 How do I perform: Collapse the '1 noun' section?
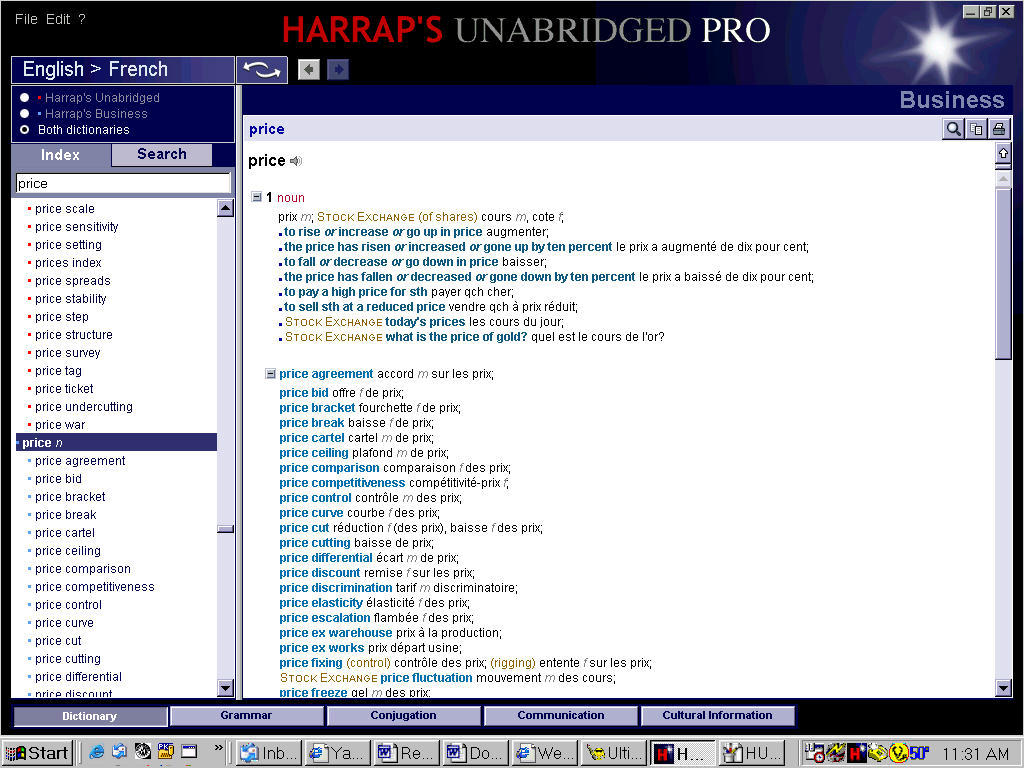(257, 197)
